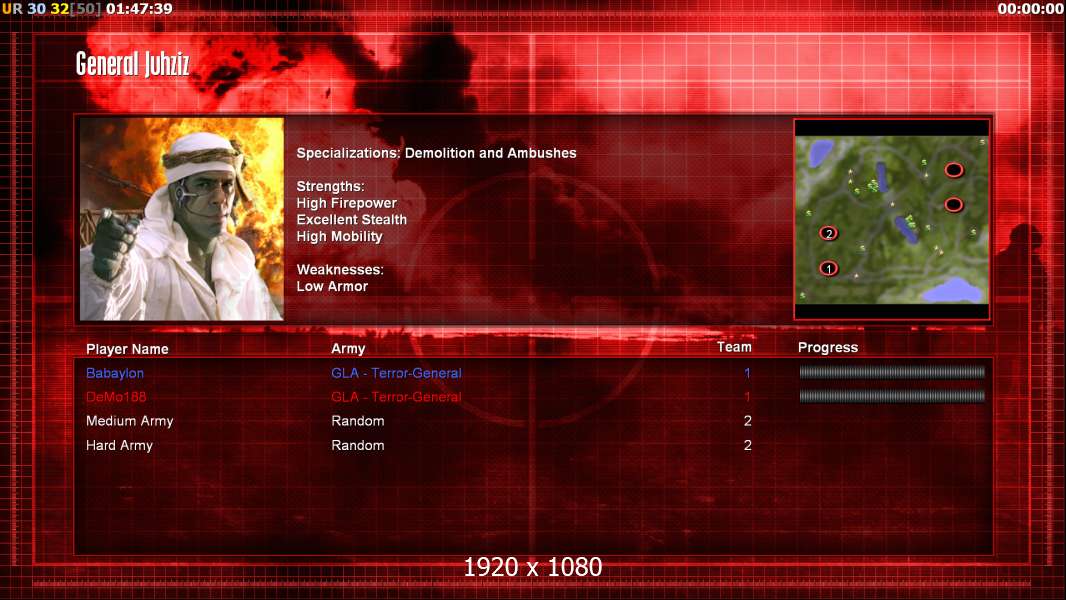Screen dimensions: 1066x600
Task: Click the Progress column header
Action: (828, 348)
